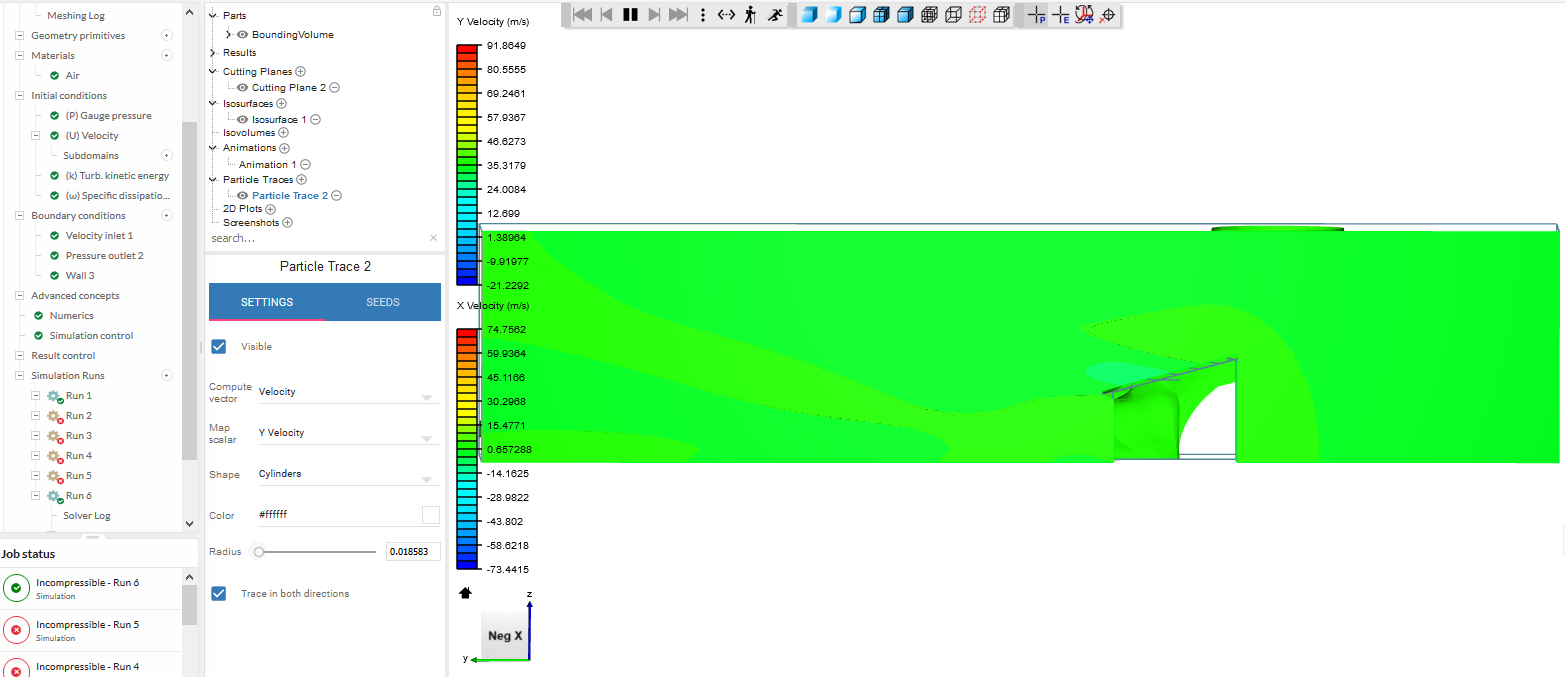Image resolution: width=1565 pixels, height=677 pixels.
Task: Click the Radius slider handle
Action: [x=259, y=552]
